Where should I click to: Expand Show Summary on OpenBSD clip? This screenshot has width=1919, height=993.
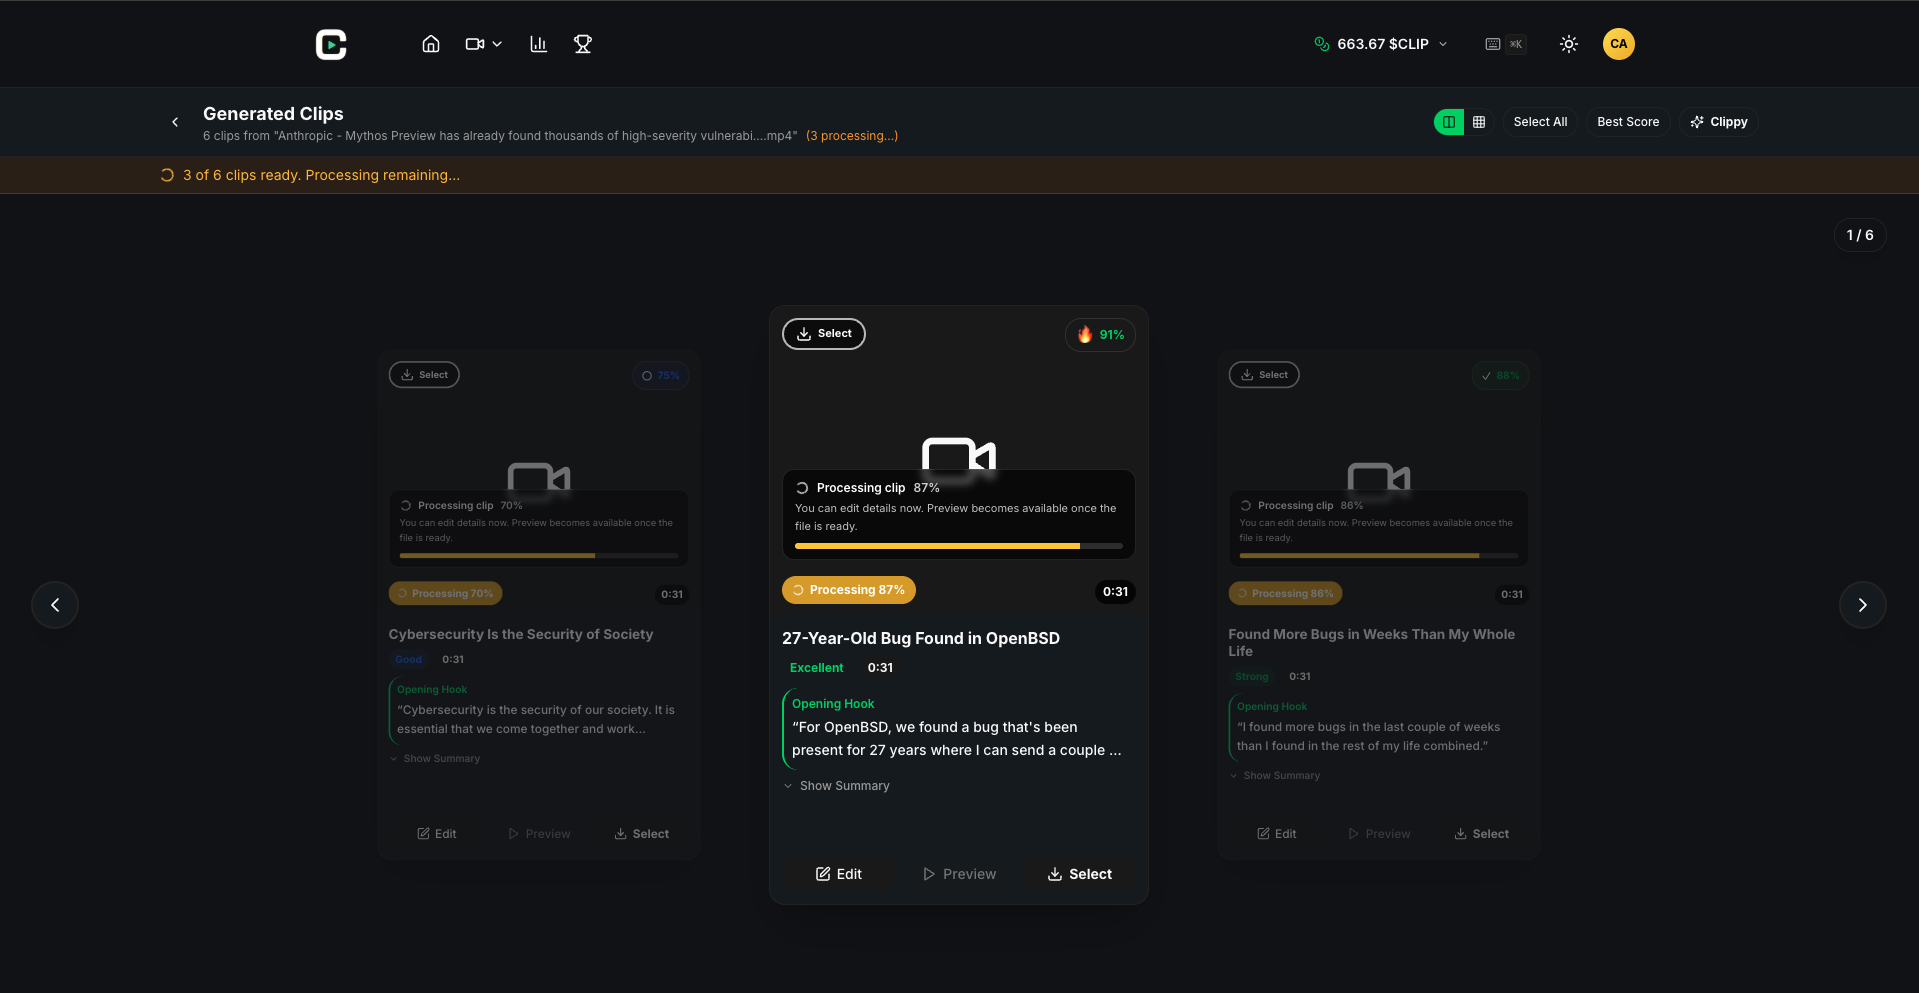(837, 786)
